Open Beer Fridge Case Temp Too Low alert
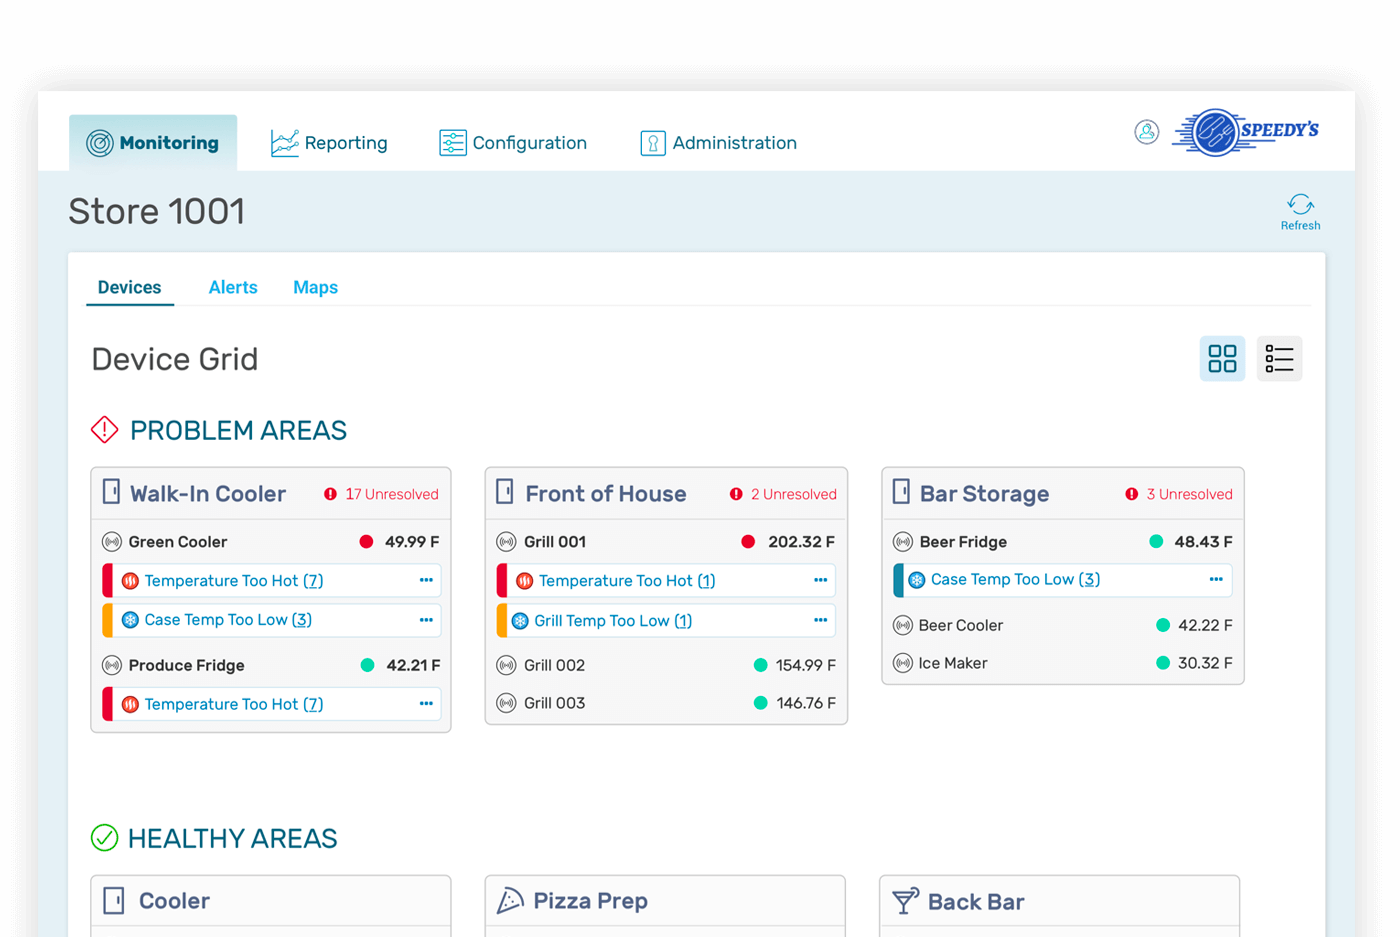This screenshot has height=937, width=1400. 1015,580
